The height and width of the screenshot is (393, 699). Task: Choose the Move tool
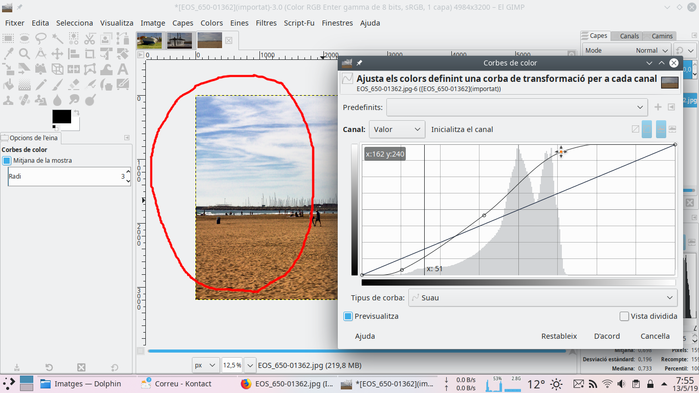click(57, 54)
